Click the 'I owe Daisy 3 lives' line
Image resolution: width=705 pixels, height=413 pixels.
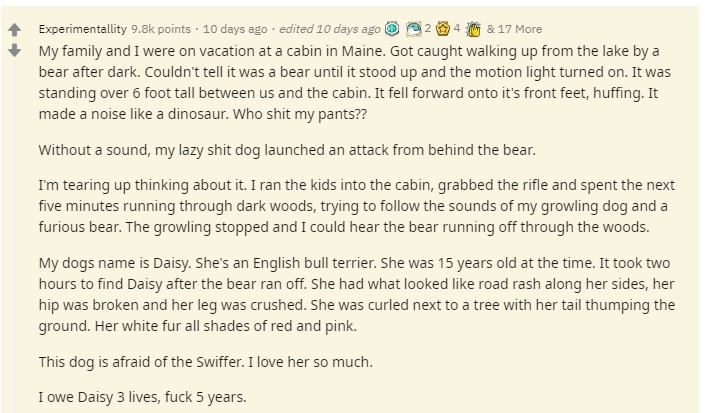coord(143,397)
